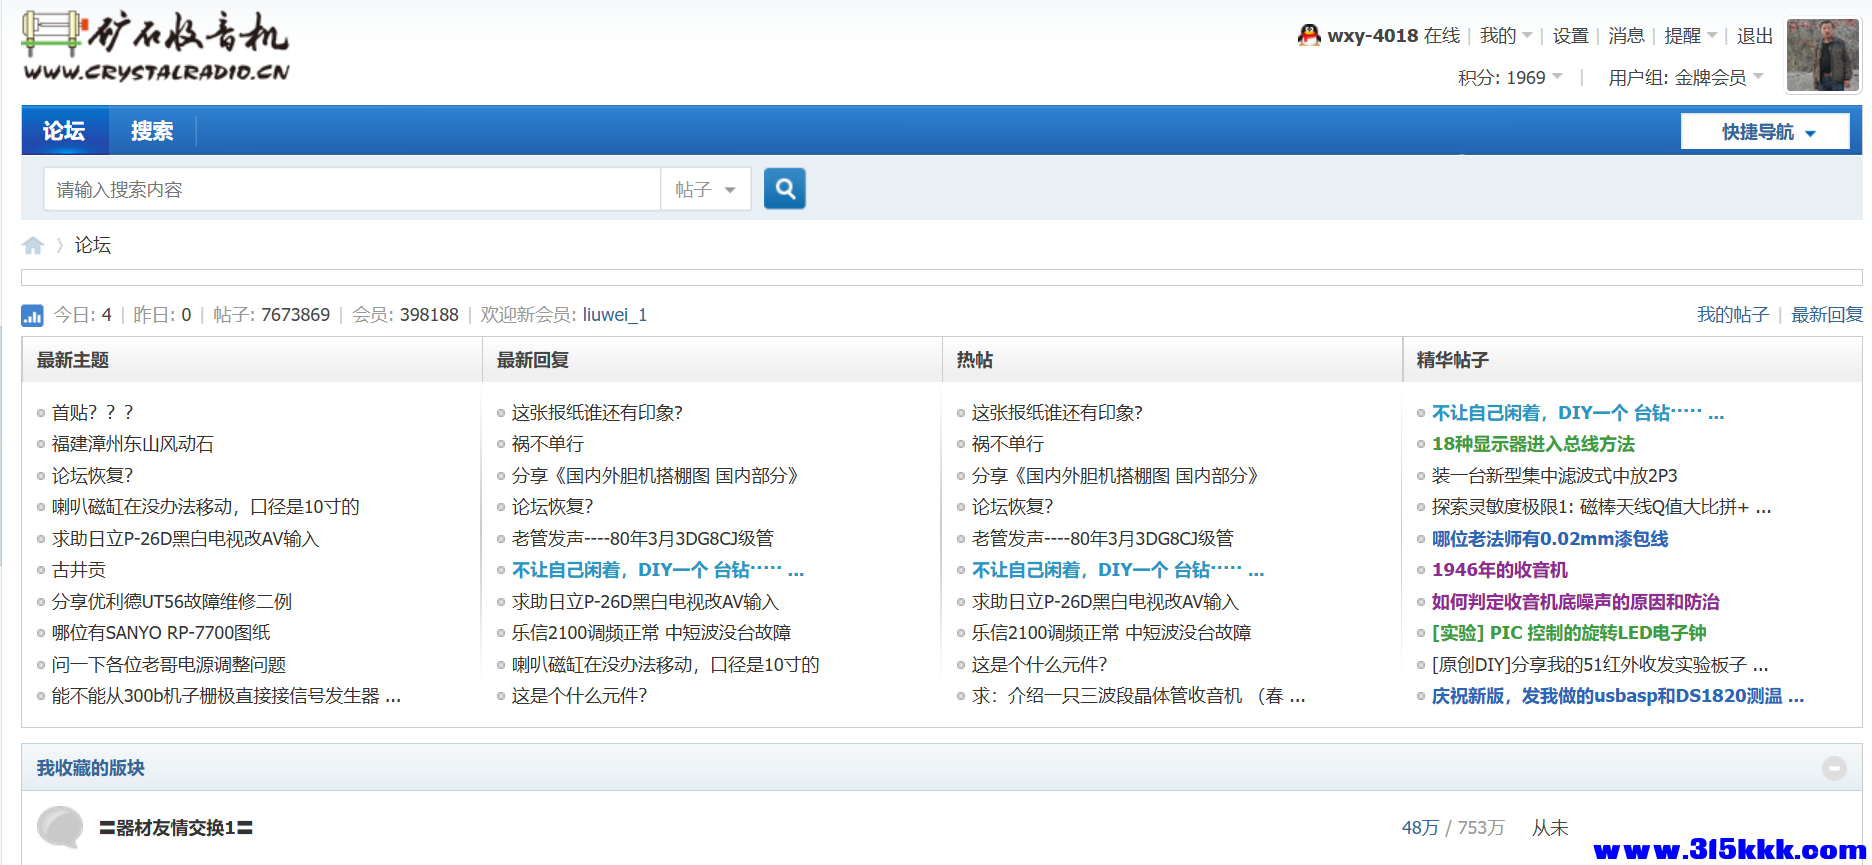1872x865 pixels.
Task: Open 分享《国内外胆机搭棚图 国内部分》 in 最新回复
Action: point(655,476)
